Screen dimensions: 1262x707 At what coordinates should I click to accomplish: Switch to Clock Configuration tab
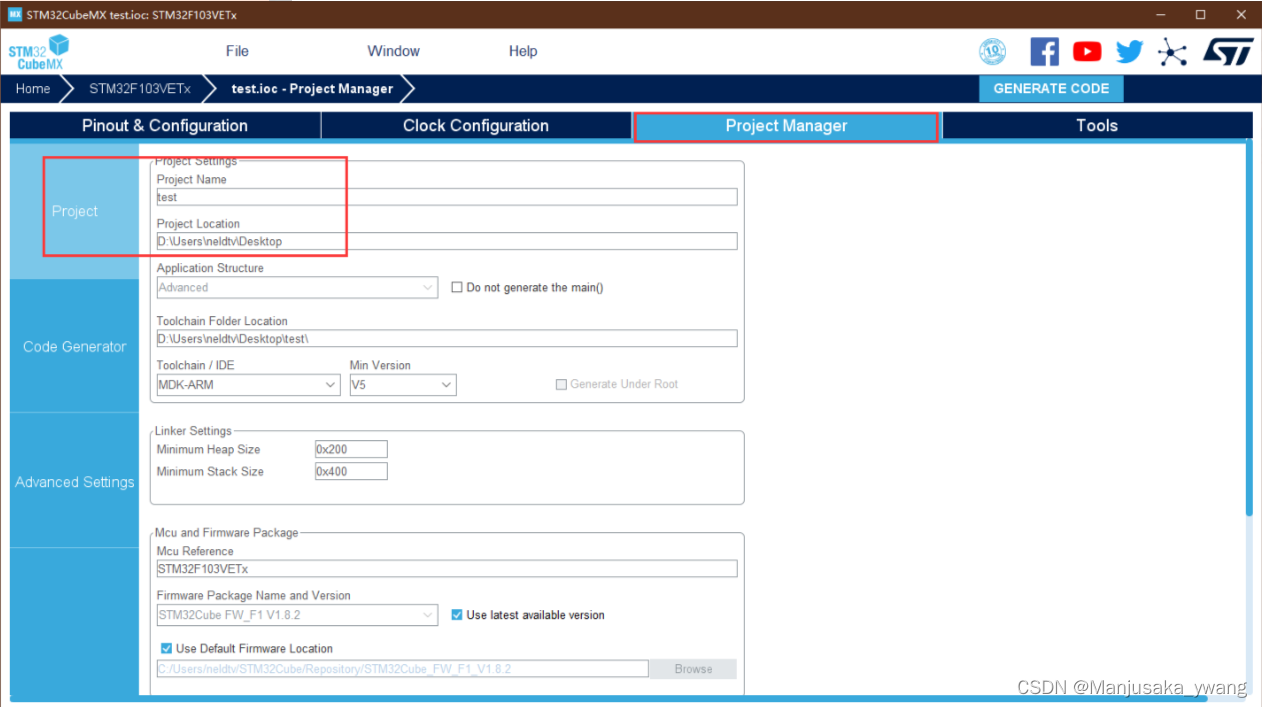pos(476,125)
